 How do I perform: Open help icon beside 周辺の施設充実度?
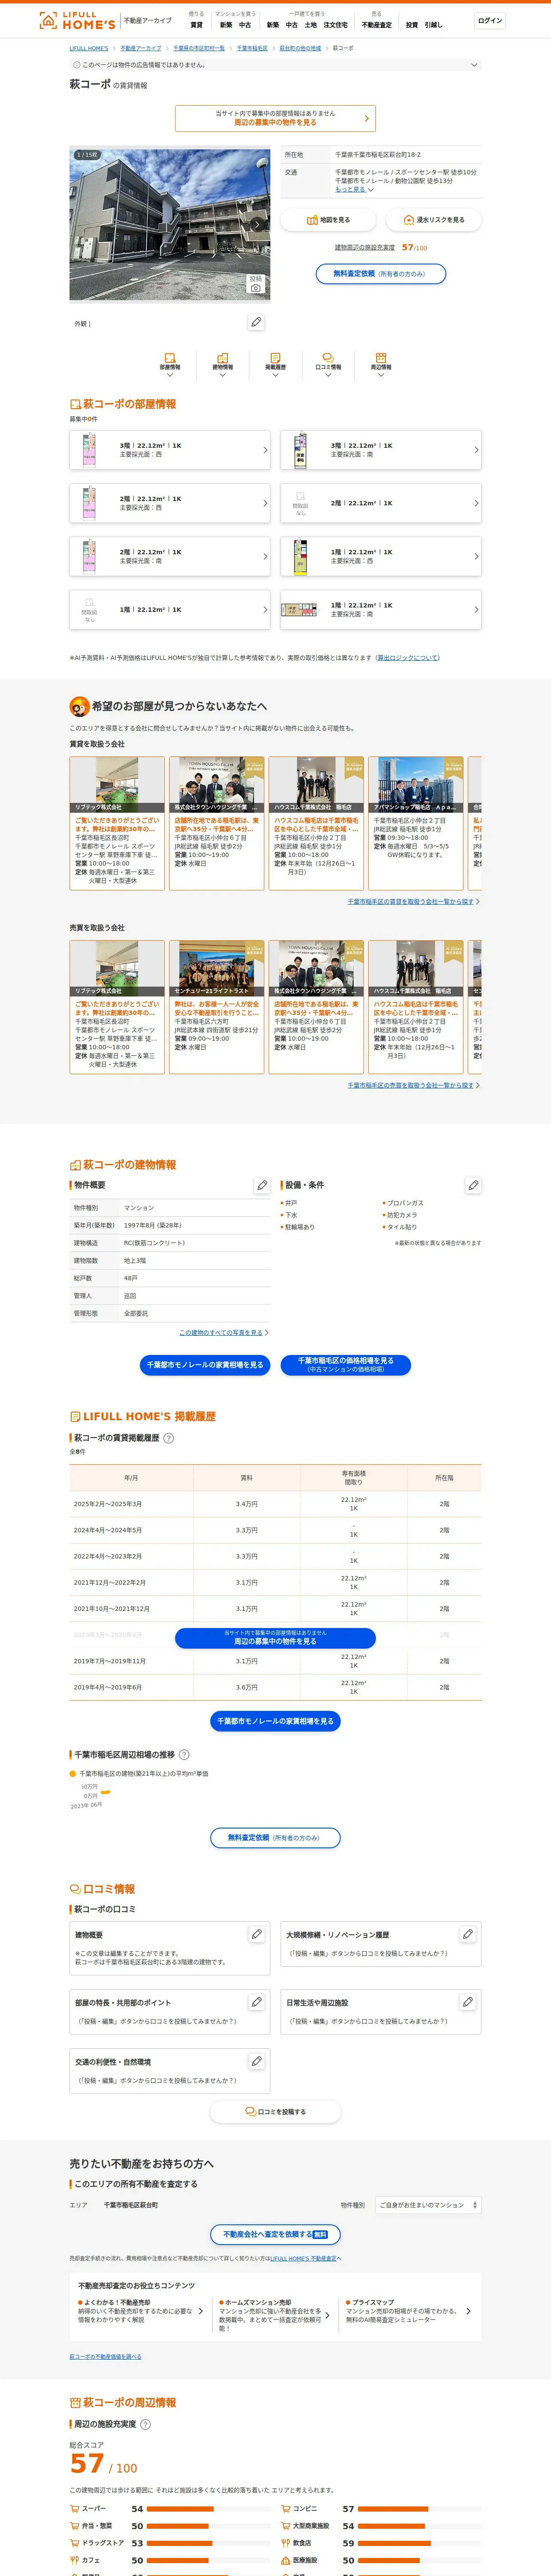point(145,2424)
